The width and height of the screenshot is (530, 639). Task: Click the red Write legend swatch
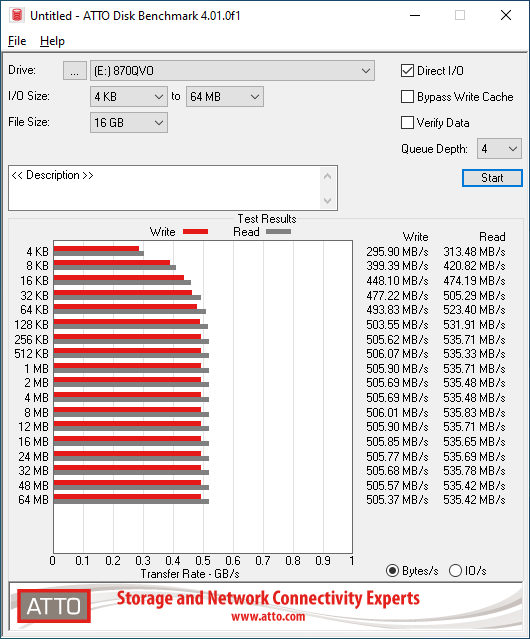tap(196, 231)
